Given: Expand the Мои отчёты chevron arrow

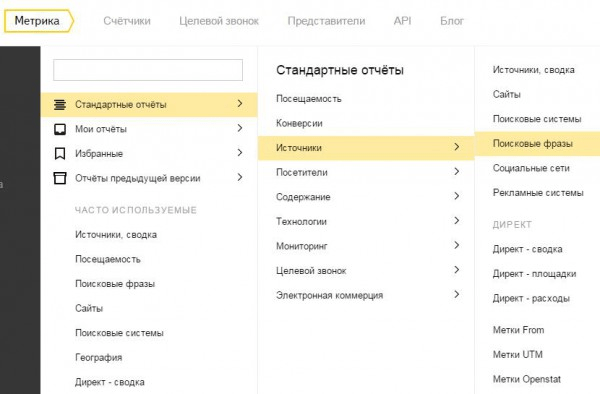Looking at the screenshot, I should [x=240, y=128].
